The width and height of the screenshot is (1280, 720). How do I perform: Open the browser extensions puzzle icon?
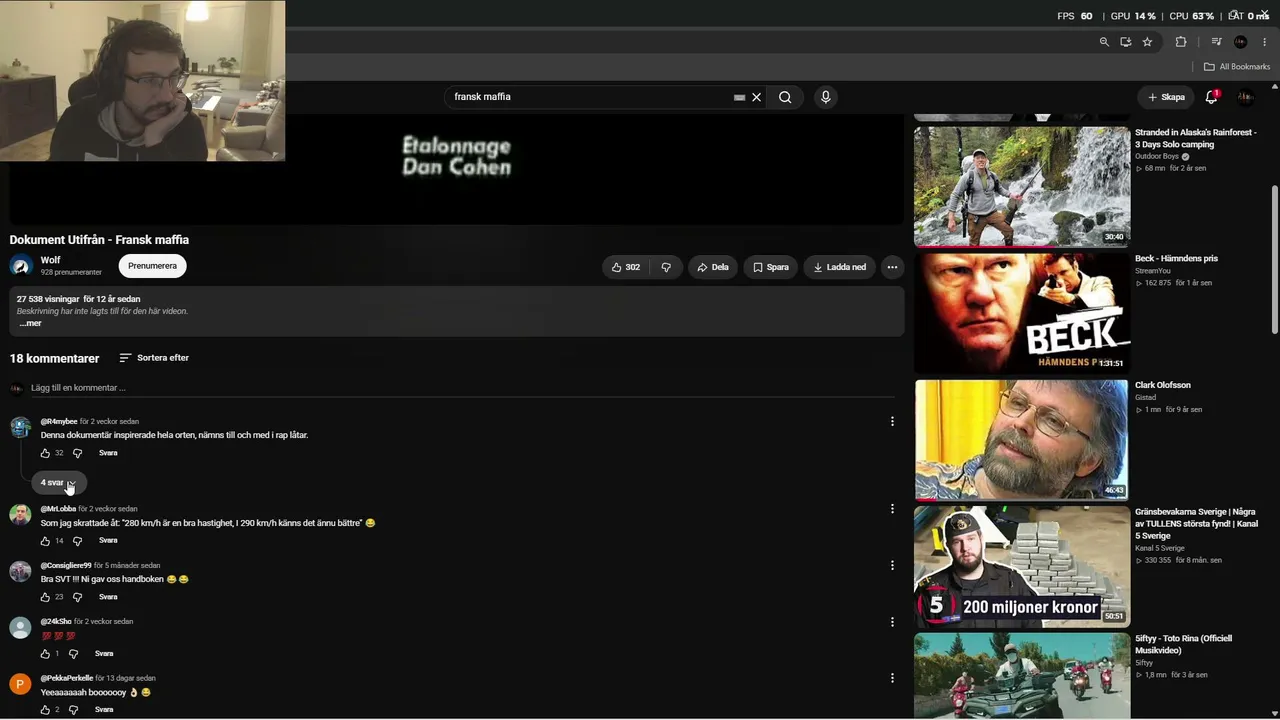pyautogui.click(x=1181, y=42)
